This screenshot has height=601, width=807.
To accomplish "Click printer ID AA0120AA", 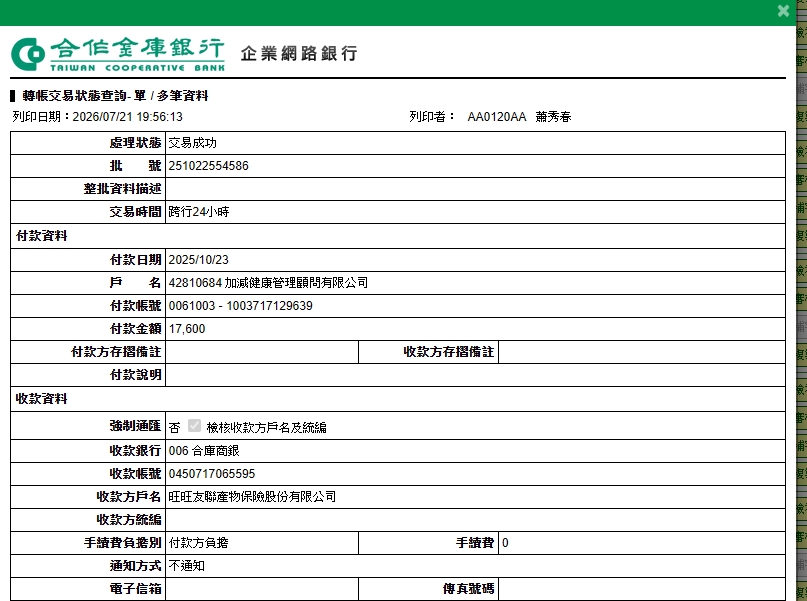I will click(497, 117).
